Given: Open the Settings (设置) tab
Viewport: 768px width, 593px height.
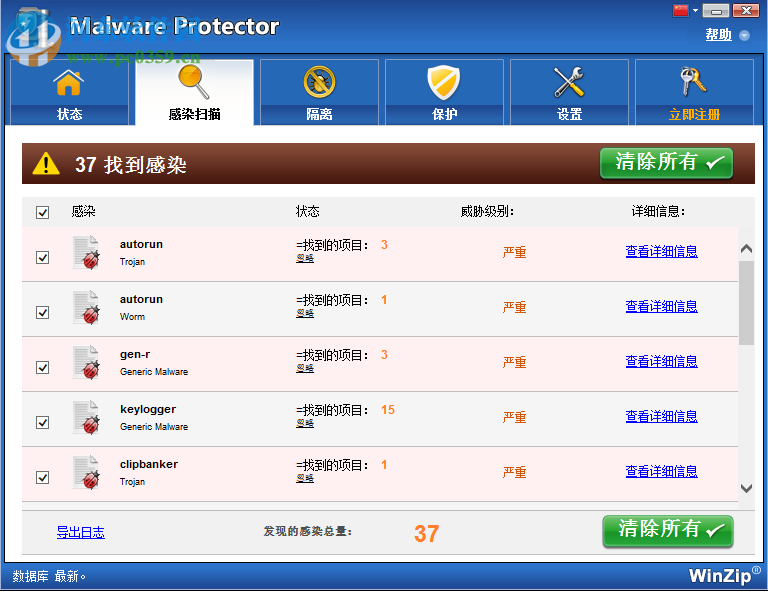Looking at the screenshot, I should click(569, 92).
